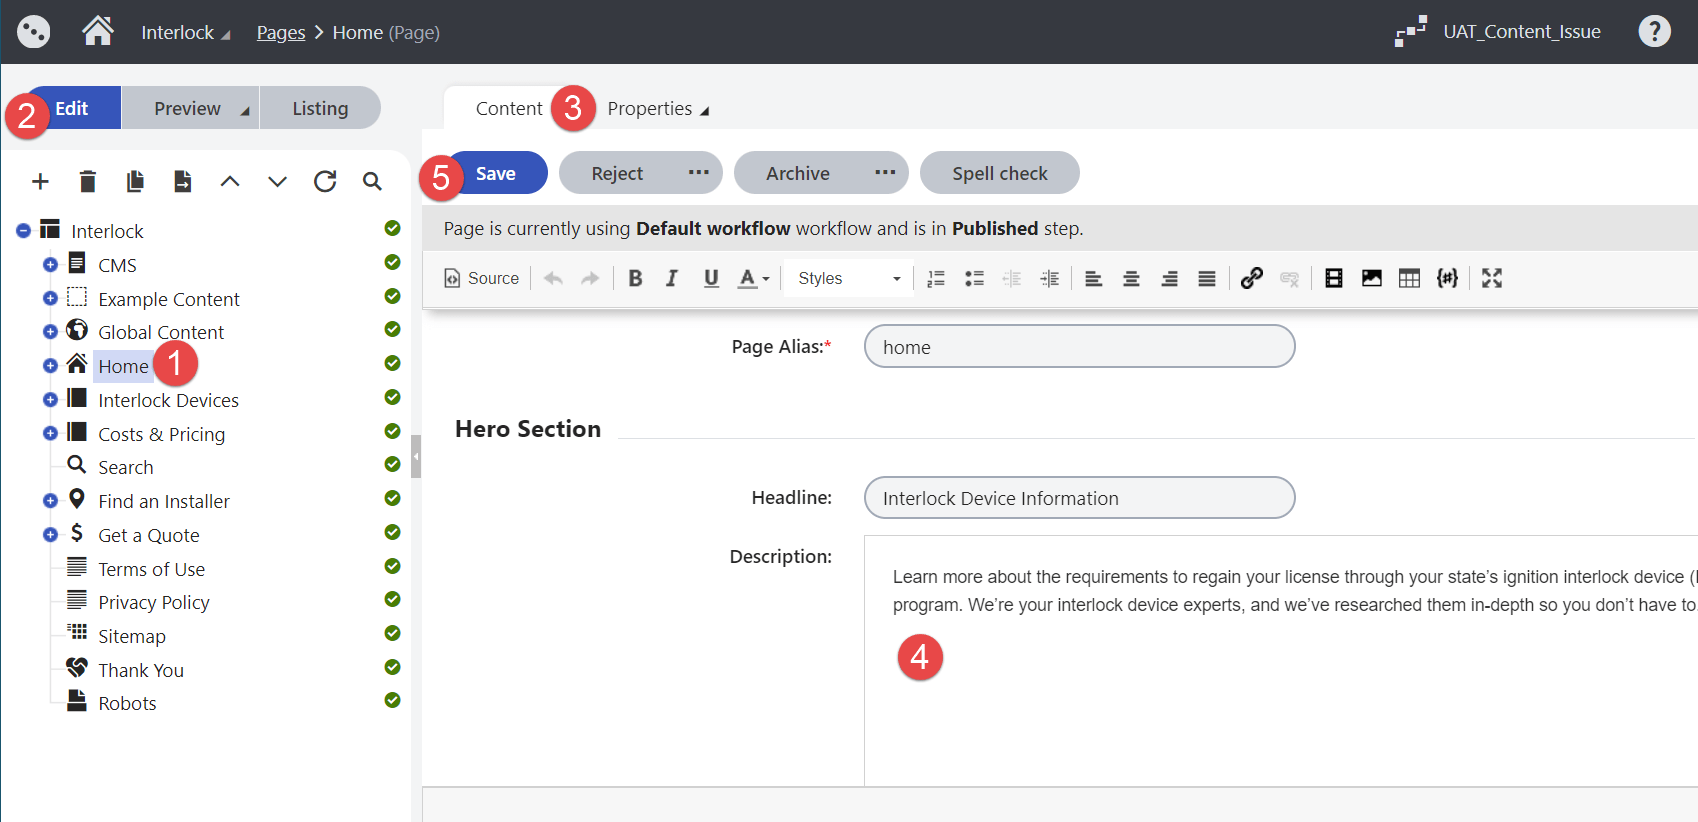The height and width of the screenshot is (822, 1698).
Task: Expand the Find an Installer node
Action: (x=50, y=501)
